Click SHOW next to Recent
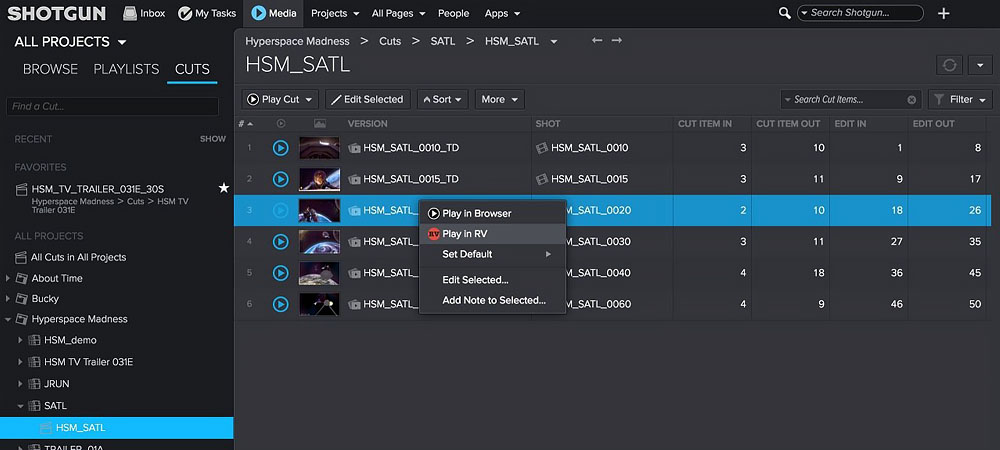 tap(212, 139)
